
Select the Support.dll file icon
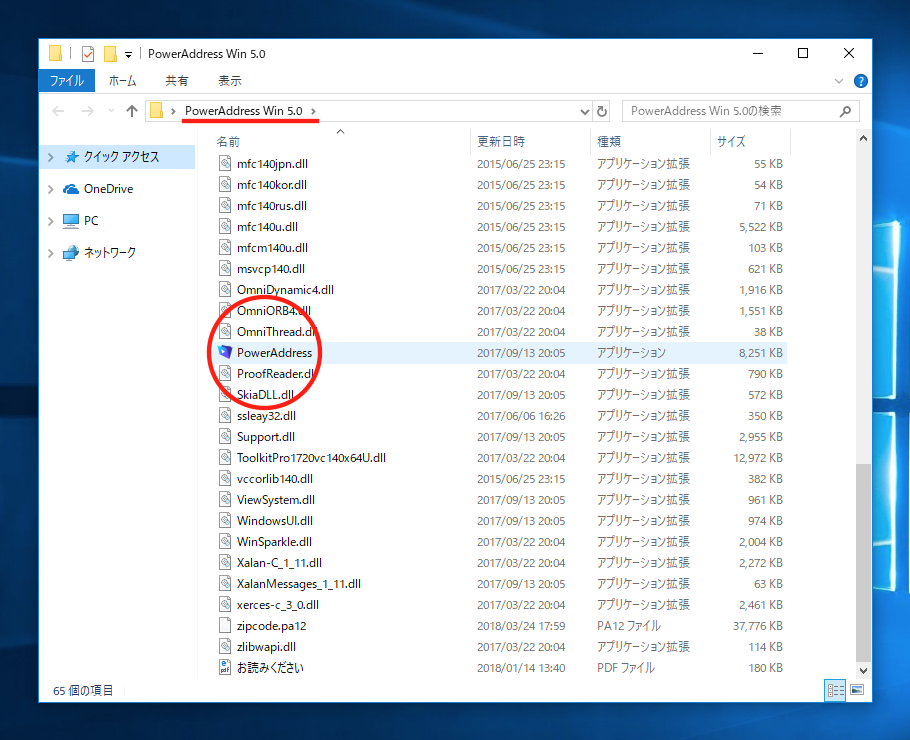click(x=225, y=436)
